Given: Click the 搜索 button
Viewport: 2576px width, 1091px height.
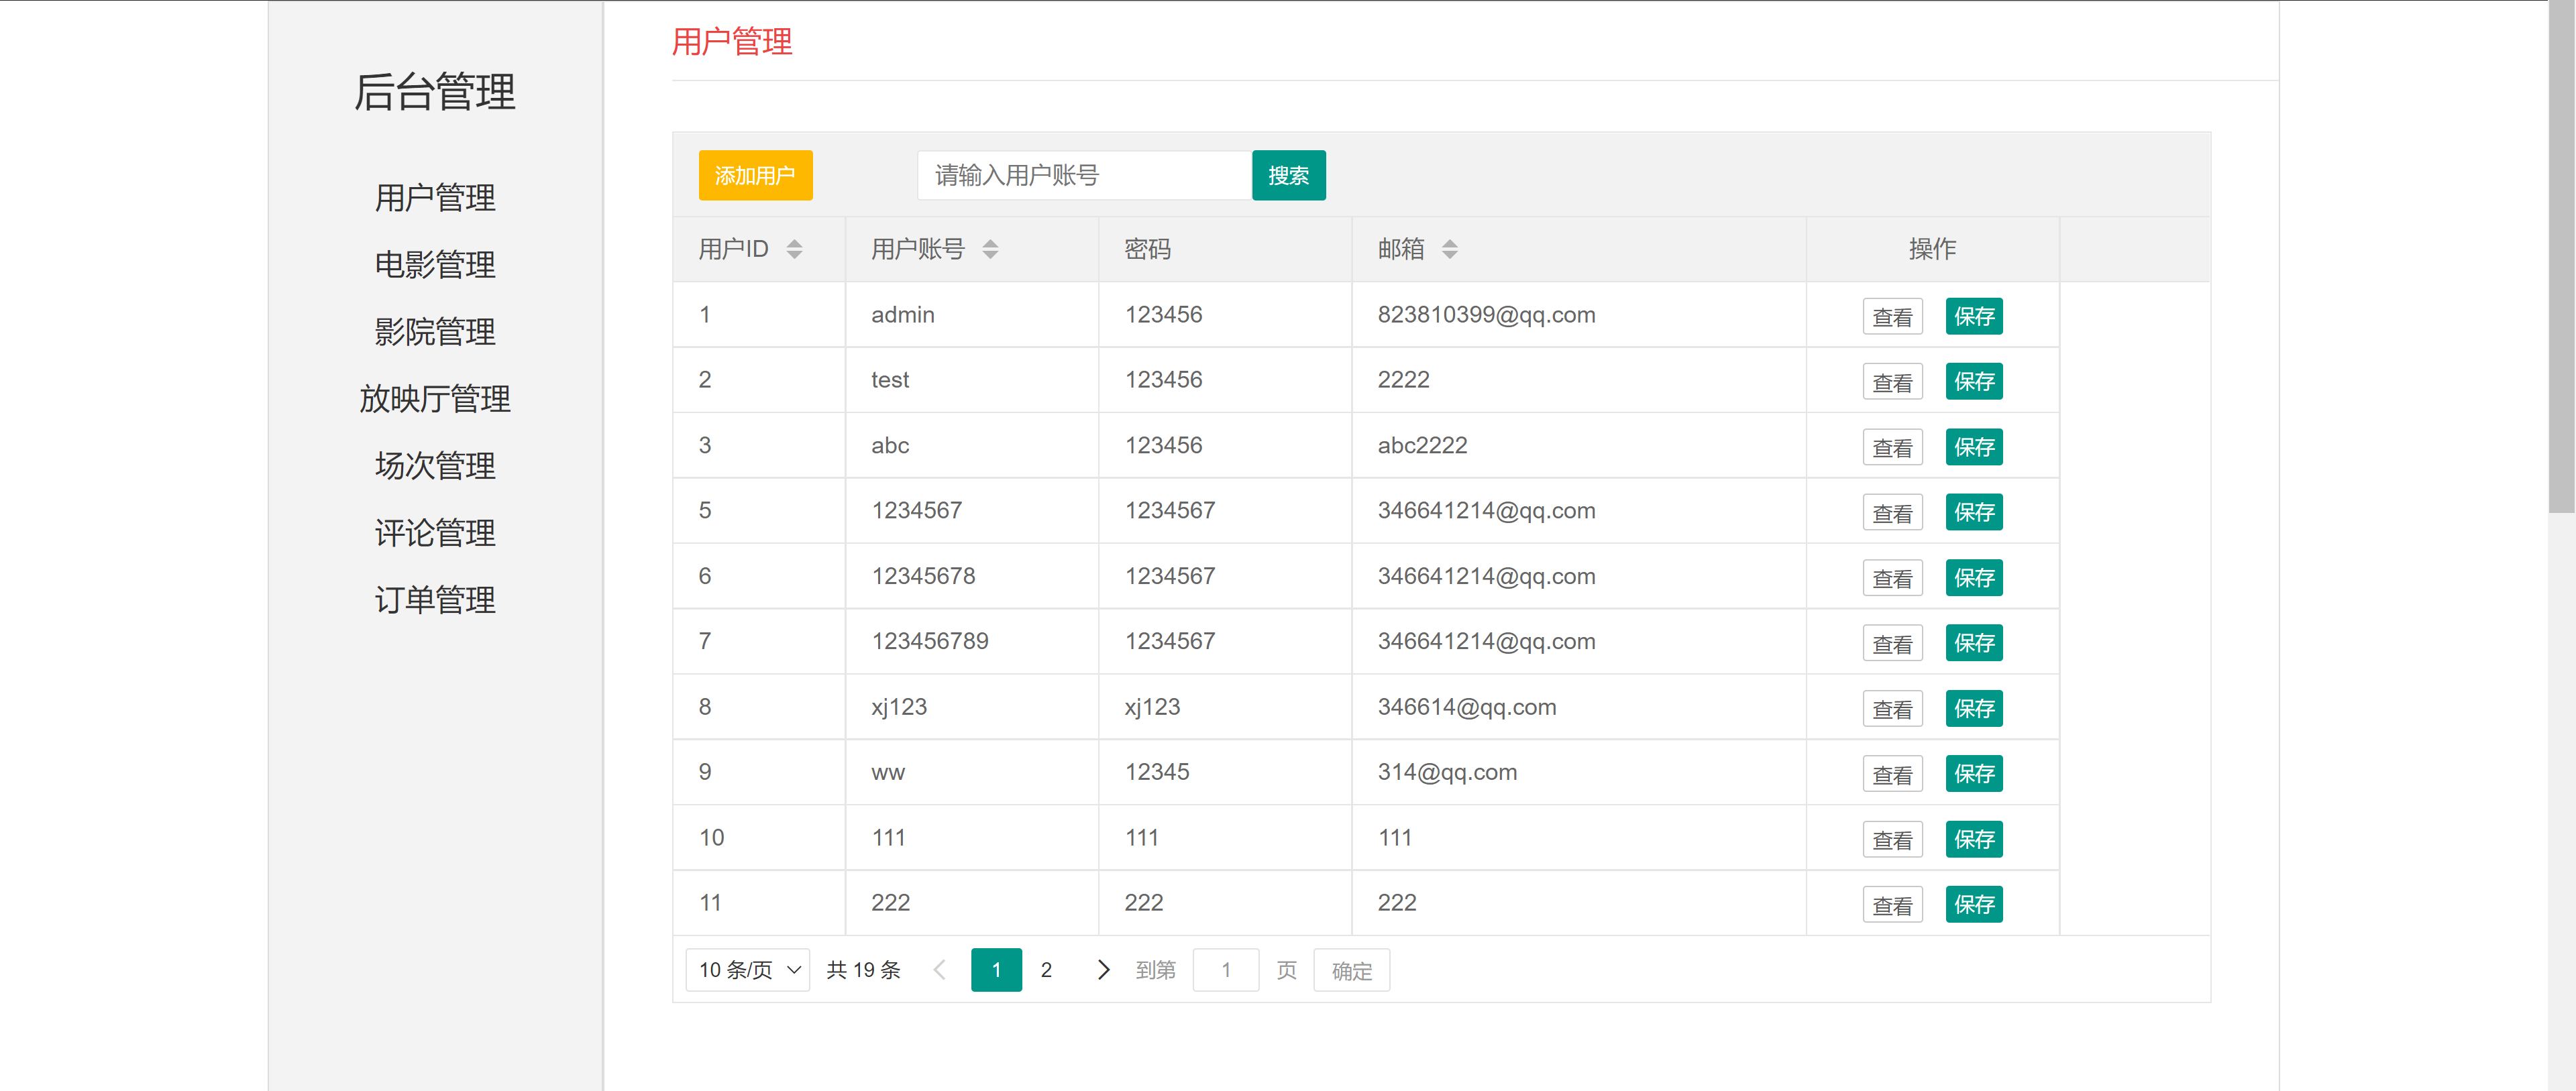Looking at the screenshot, I should [1288, 175].
